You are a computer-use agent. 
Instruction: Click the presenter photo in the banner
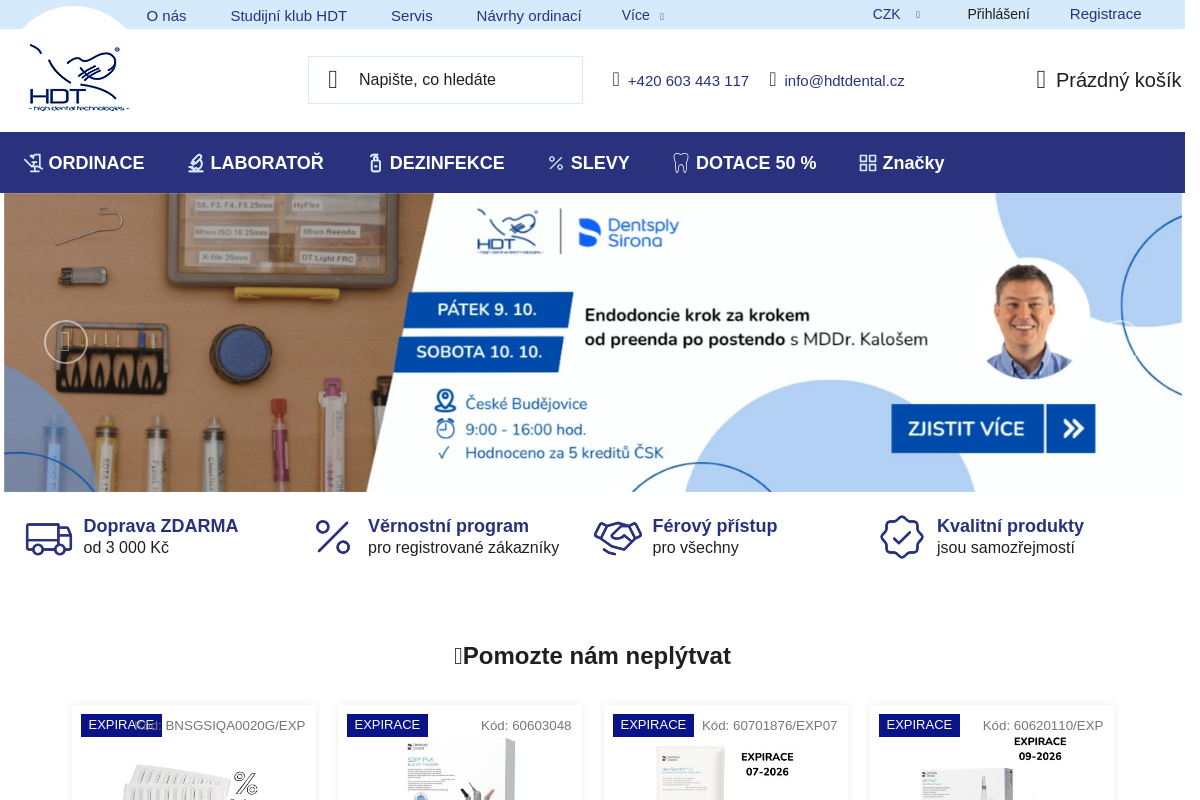[x=1028, y=320]
